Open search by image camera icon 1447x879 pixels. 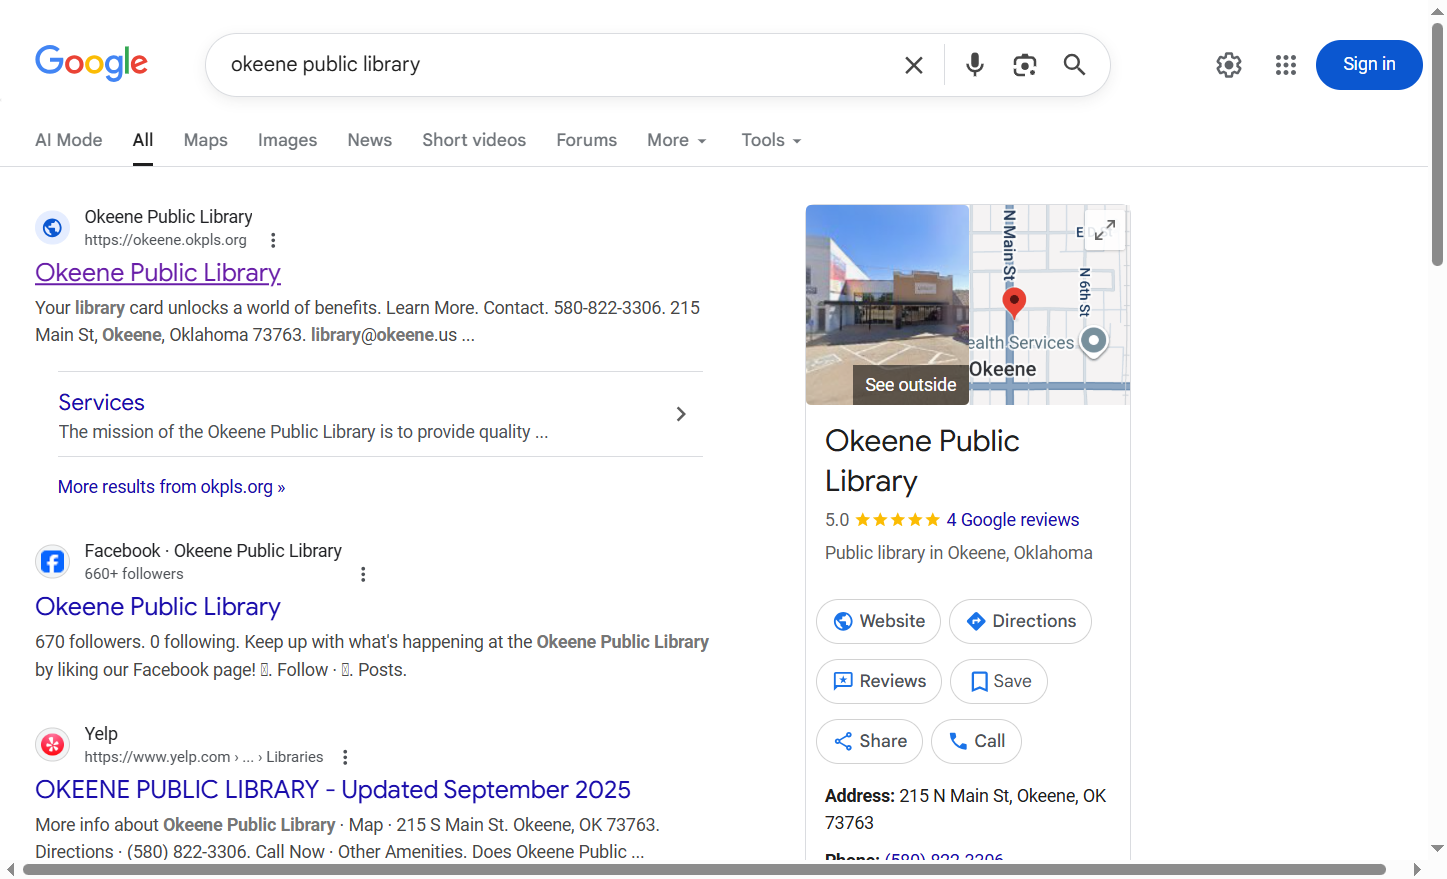tap(1024, 65)
